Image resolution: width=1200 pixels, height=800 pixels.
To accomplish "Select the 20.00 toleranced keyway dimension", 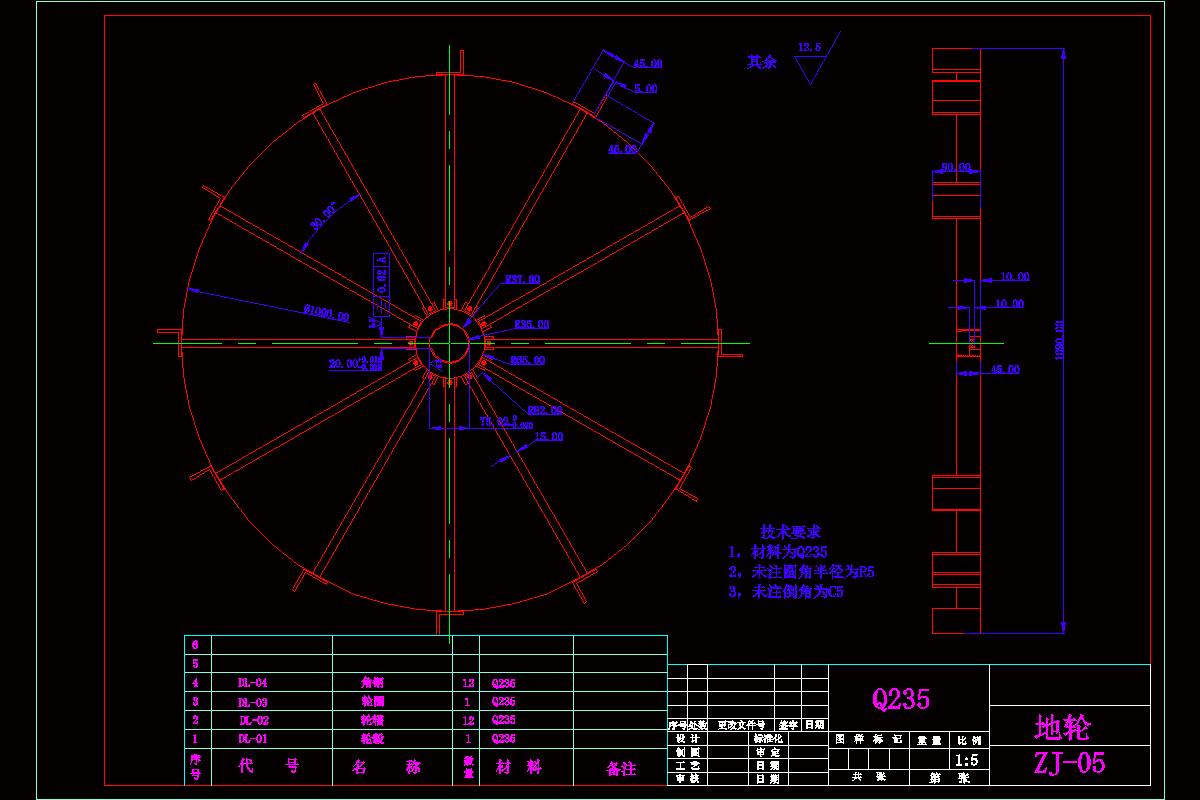I will tap(355, 364).
